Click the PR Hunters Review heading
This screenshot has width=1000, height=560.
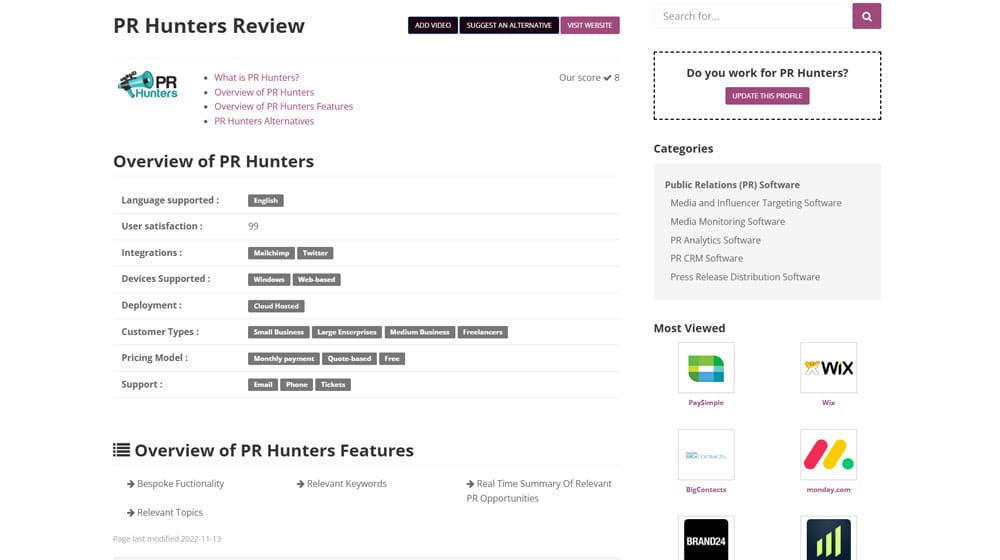pyautogui.click(x=209, y=26)
